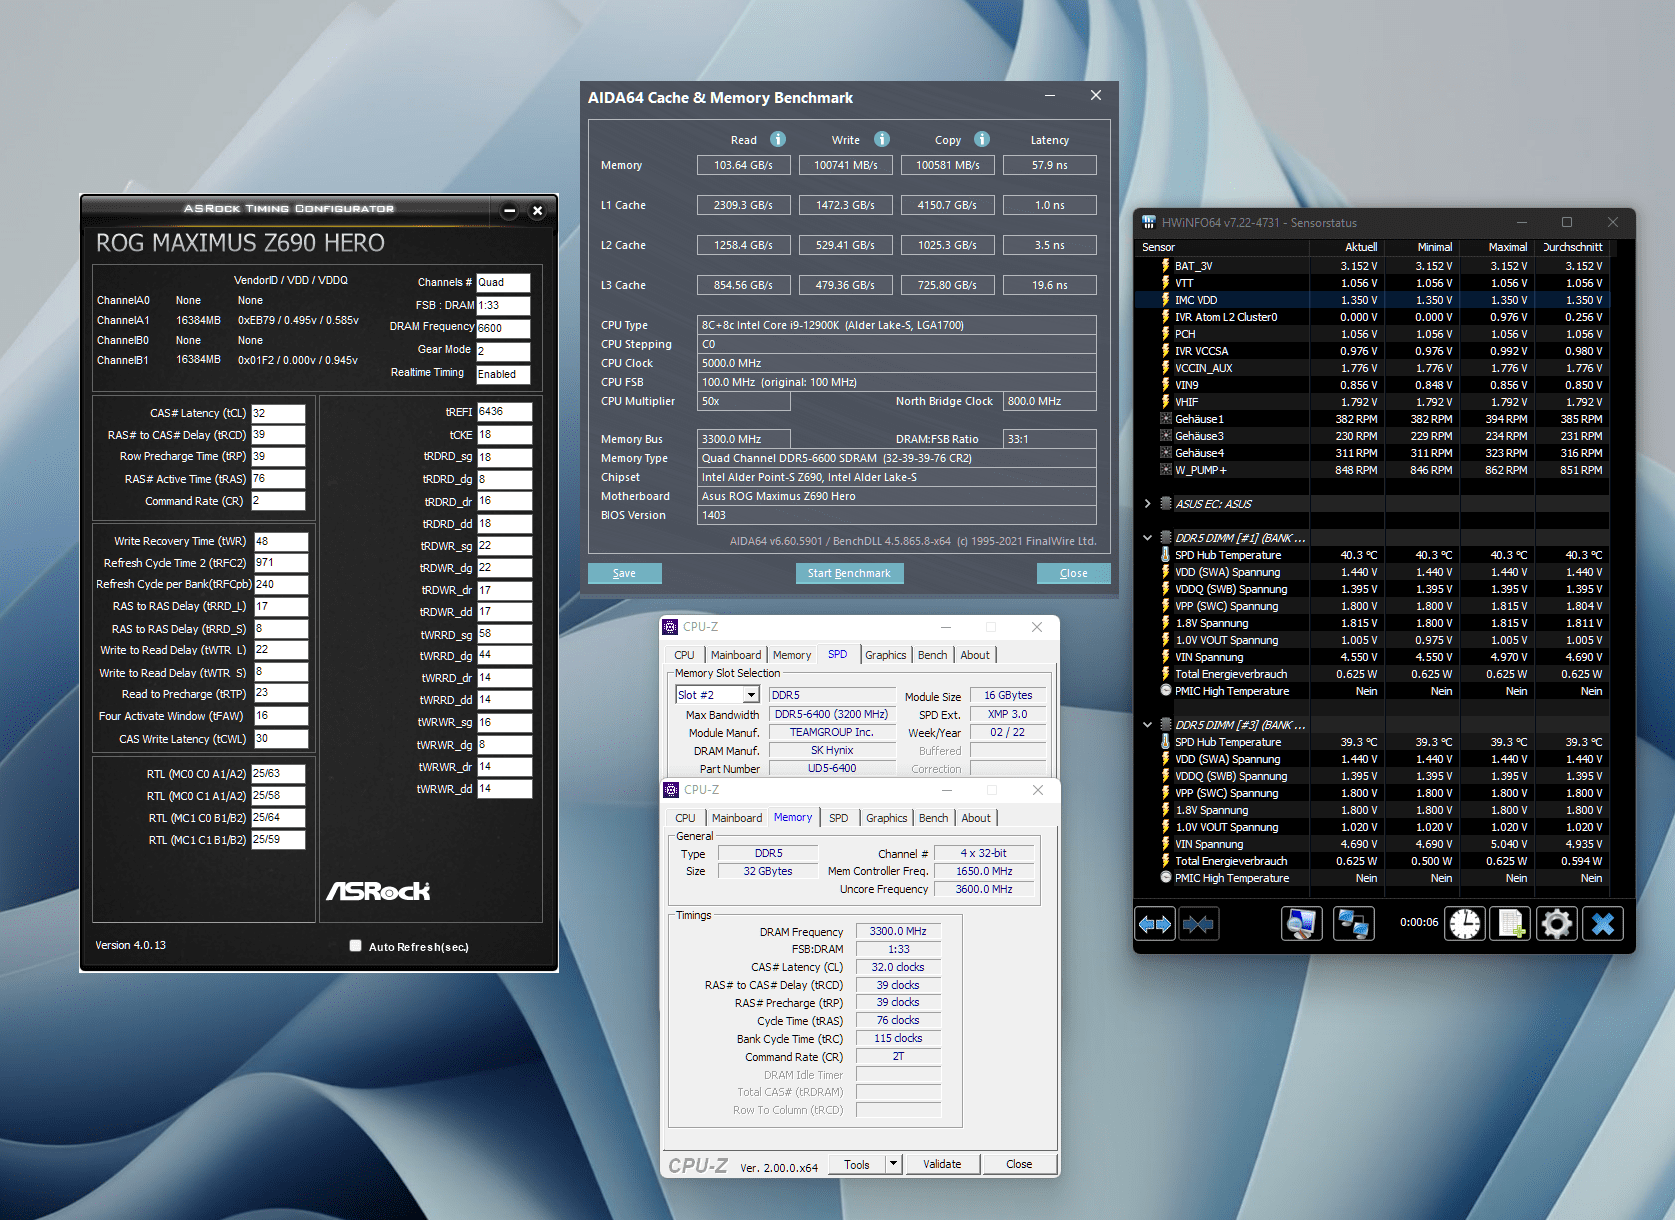
Task: Select VDDQ (SWB) Spannung row under DIMM #1
Action: pos(1372,589)
